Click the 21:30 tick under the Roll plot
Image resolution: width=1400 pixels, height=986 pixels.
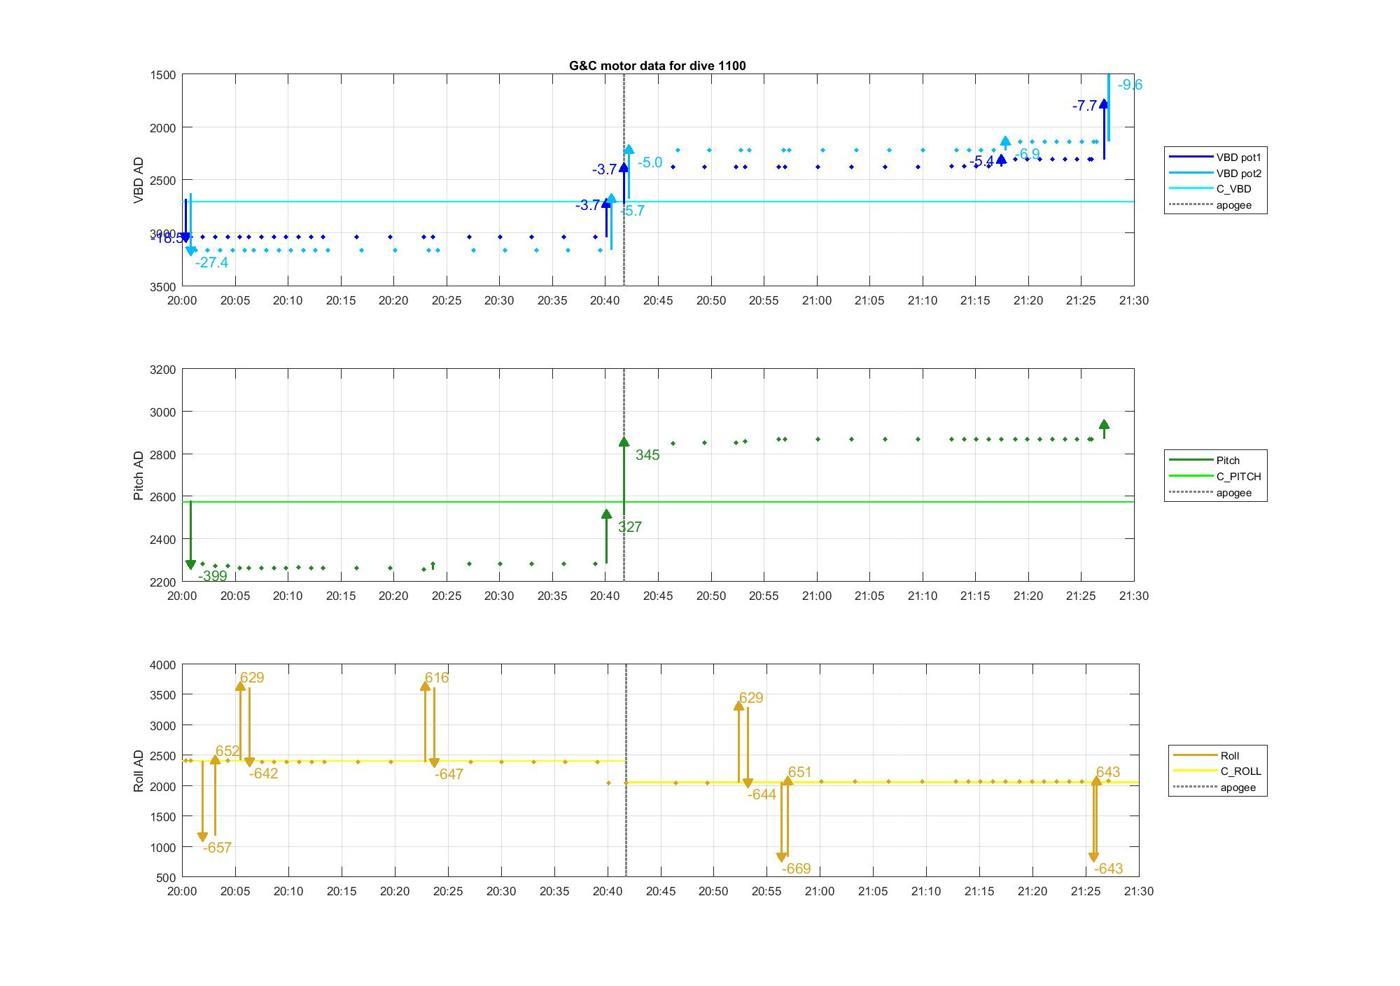coord(1138,891)
